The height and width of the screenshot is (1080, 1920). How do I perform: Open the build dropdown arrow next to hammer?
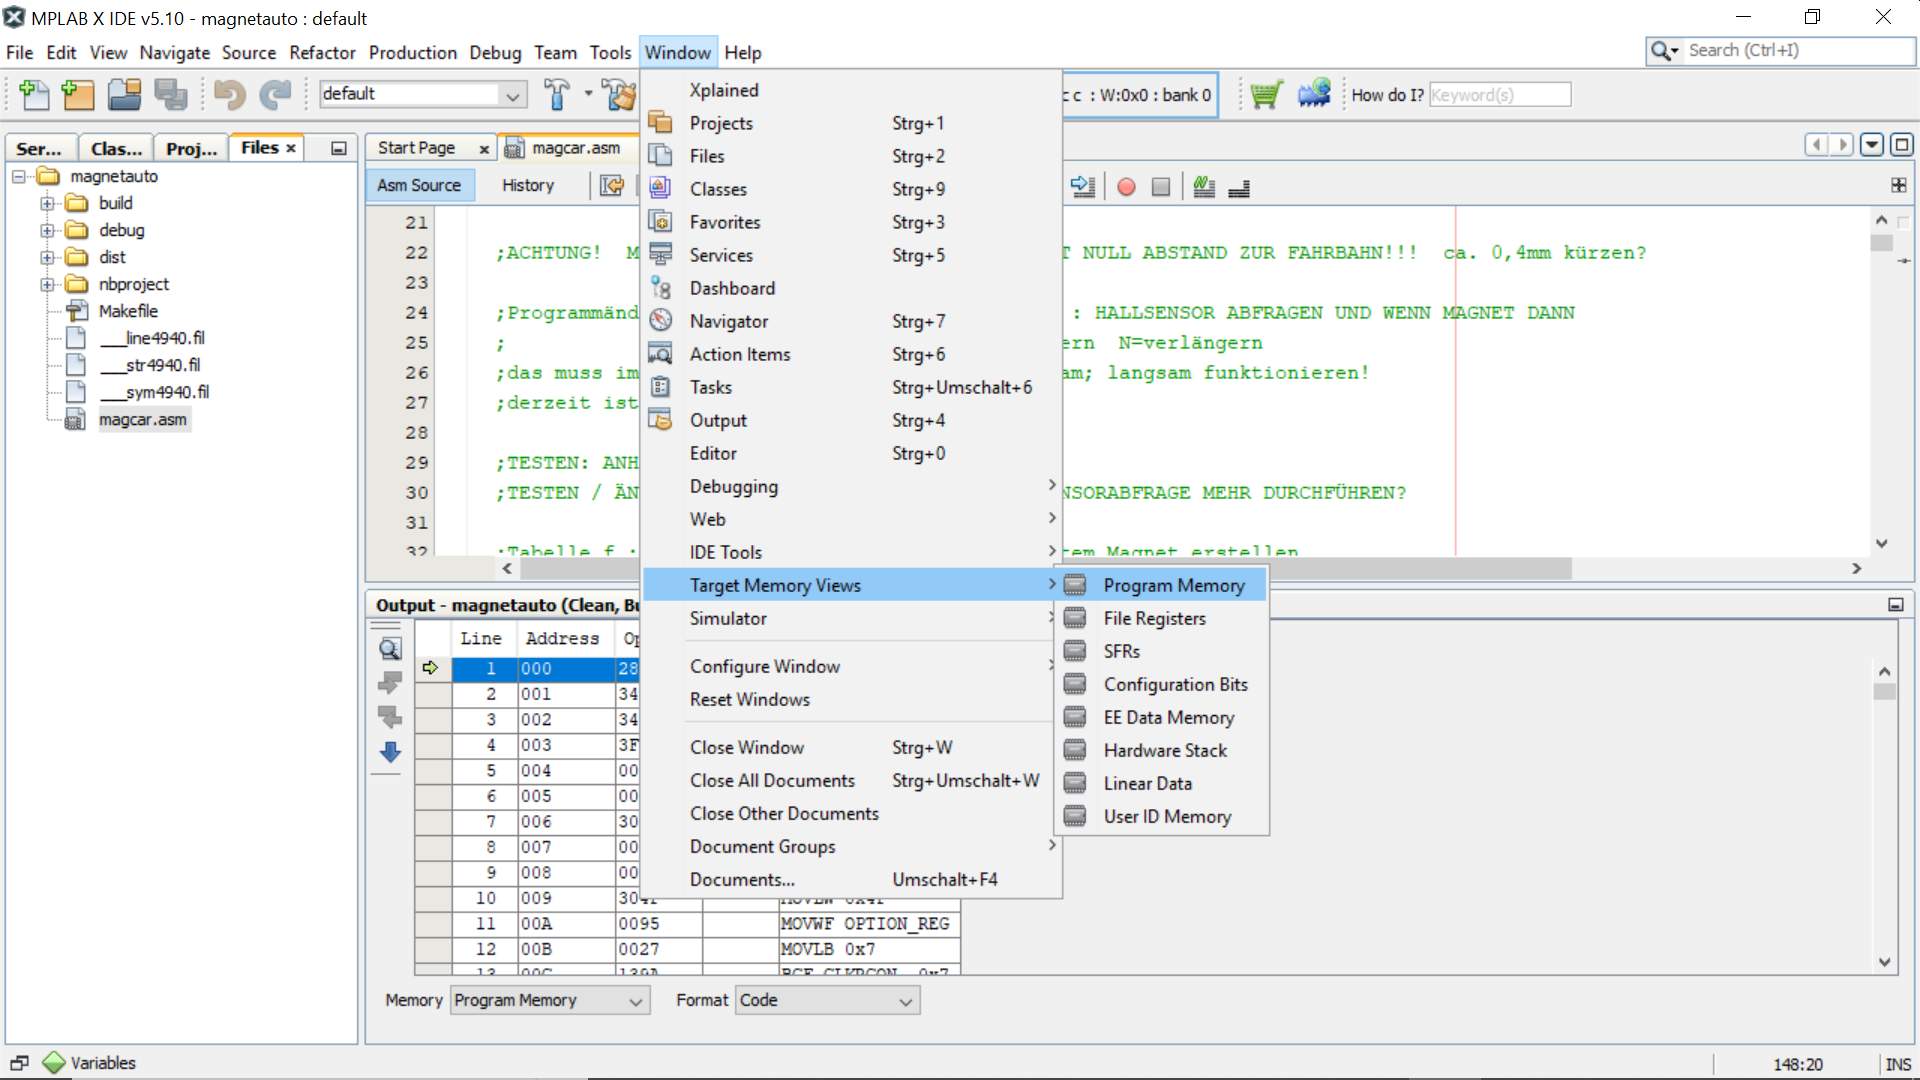[x=588, y=94]
